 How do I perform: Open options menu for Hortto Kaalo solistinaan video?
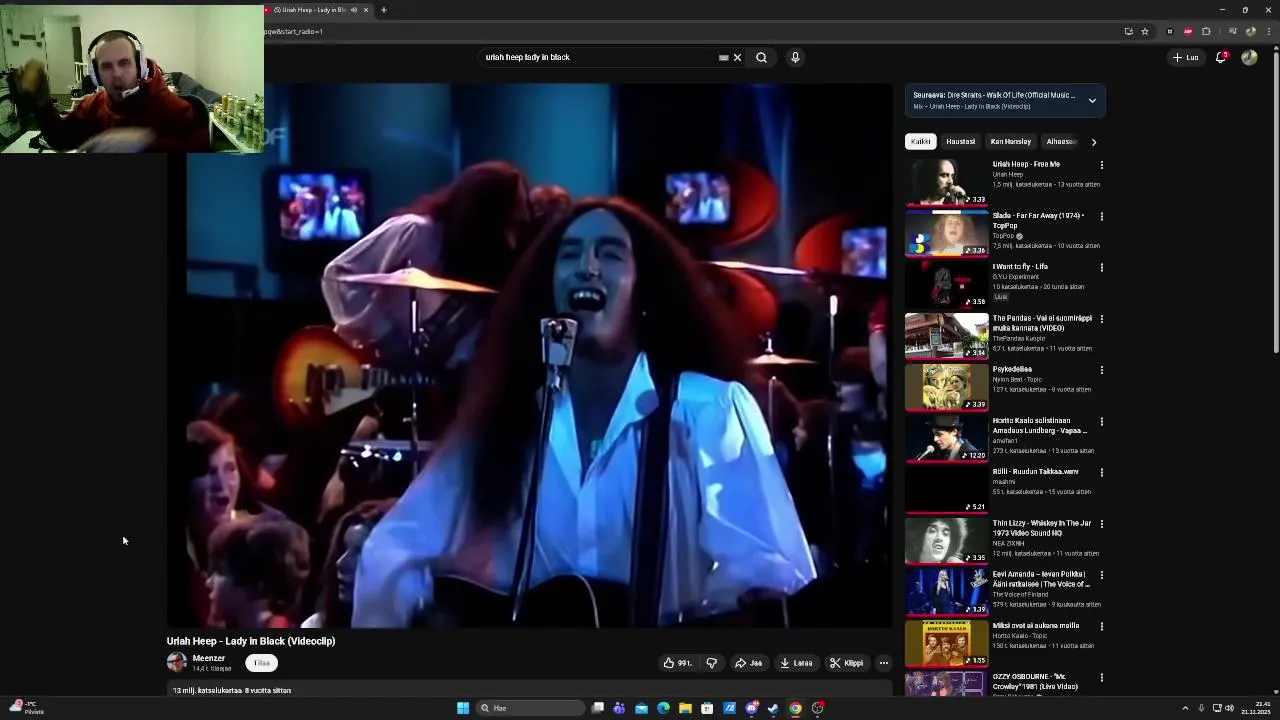[1101, 421]
